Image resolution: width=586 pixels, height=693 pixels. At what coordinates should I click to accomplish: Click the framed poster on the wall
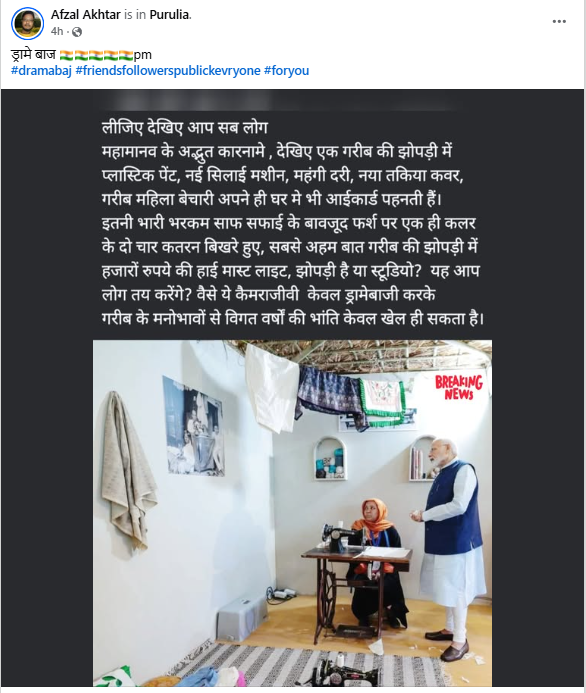pyautogui.click(x=194, y=427)
